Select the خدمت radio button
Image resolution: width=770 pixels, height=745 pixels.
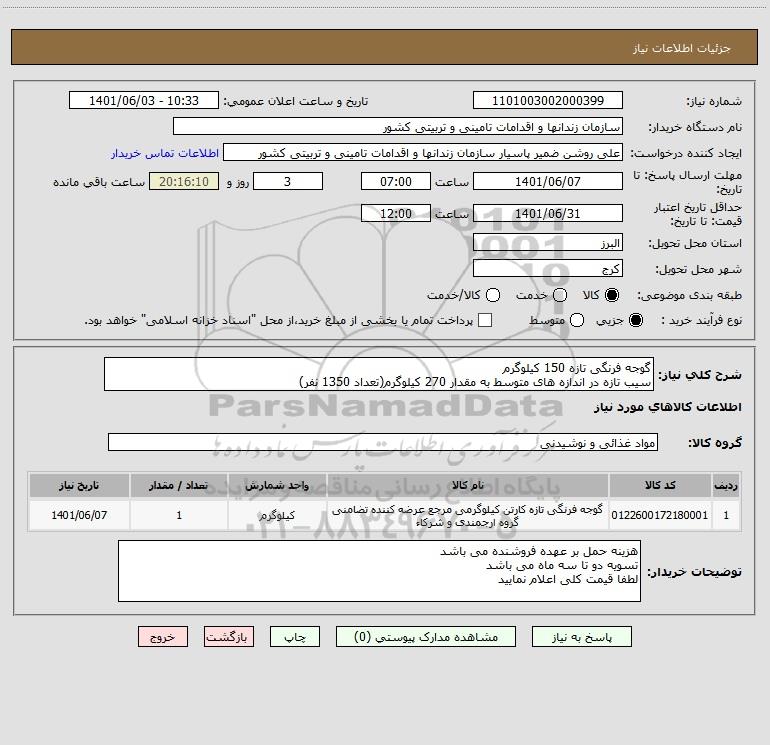point(560,295)
